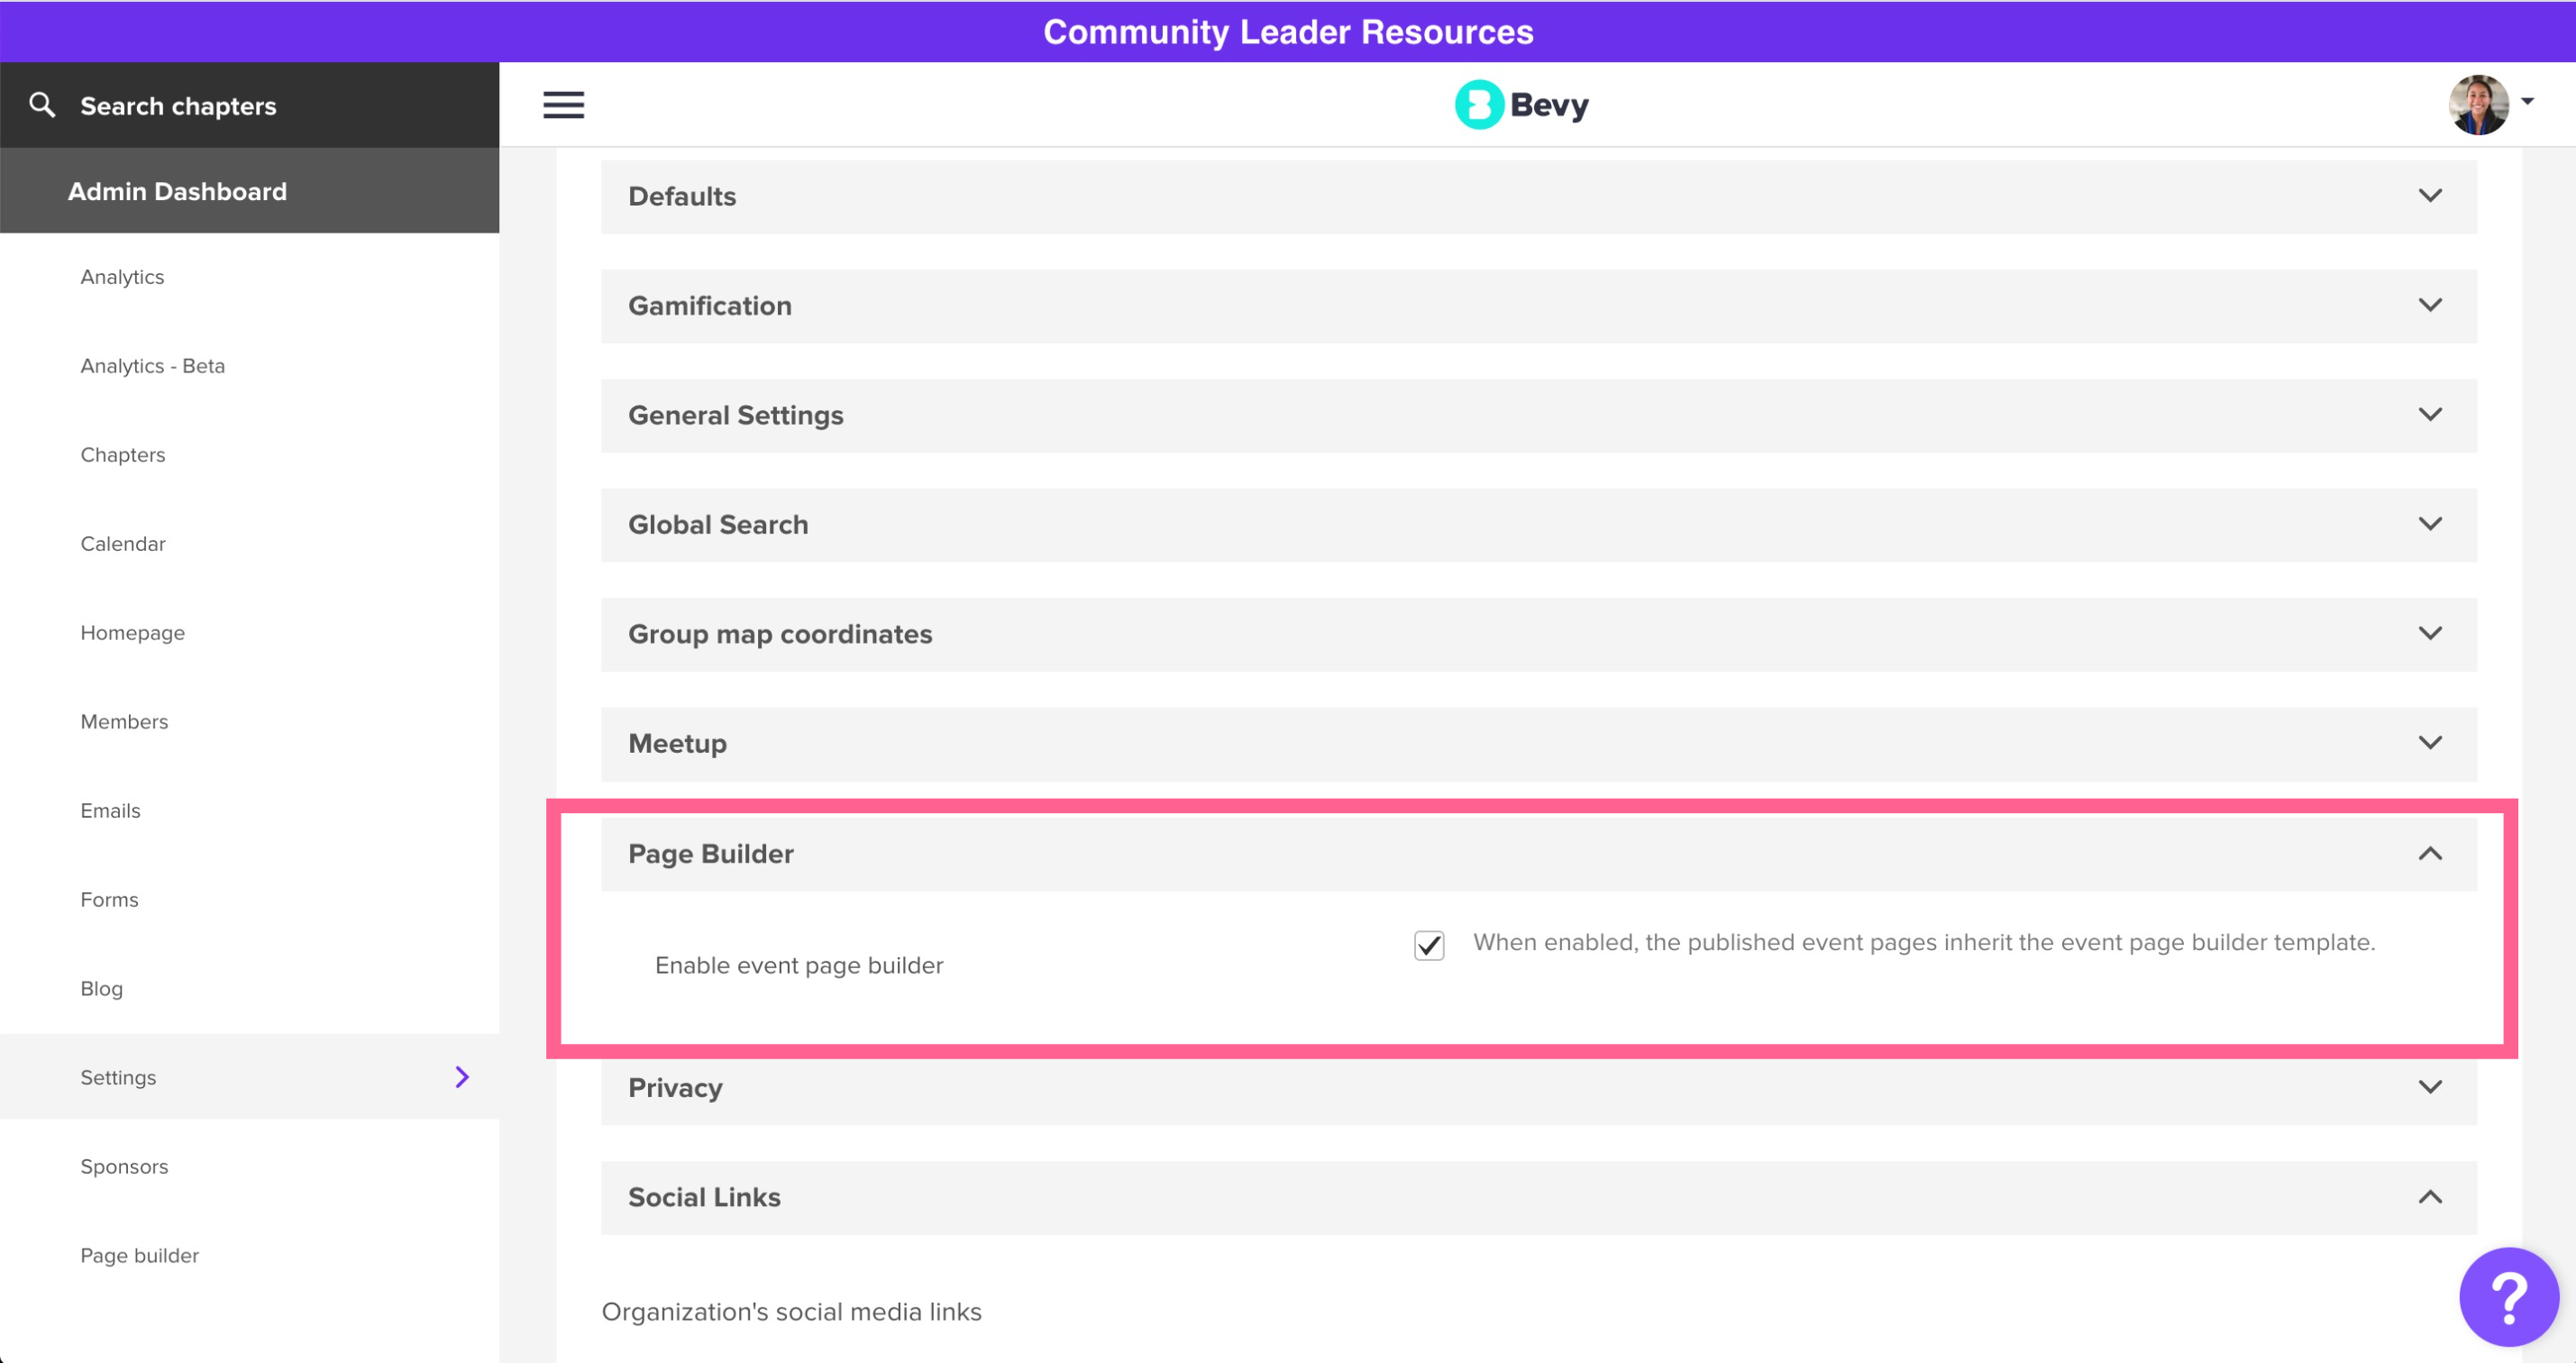Click the hamburger menu icon
The height and width of the screenshot is (1363, 2576).
pyautogui.click(x=563, y=105)
